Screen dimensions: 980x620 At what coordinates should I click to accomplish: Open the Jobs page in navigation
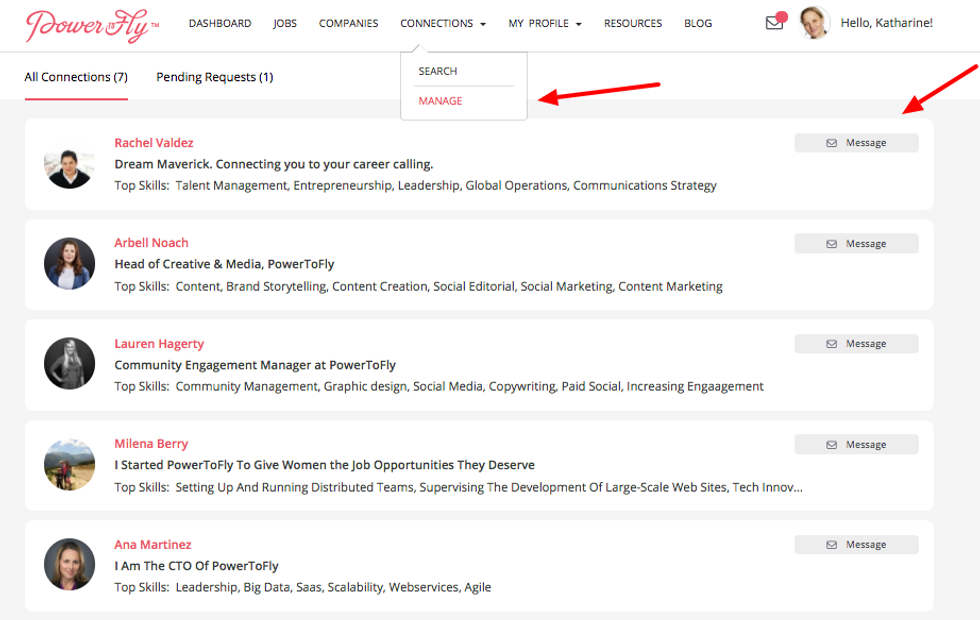(285, 23)
